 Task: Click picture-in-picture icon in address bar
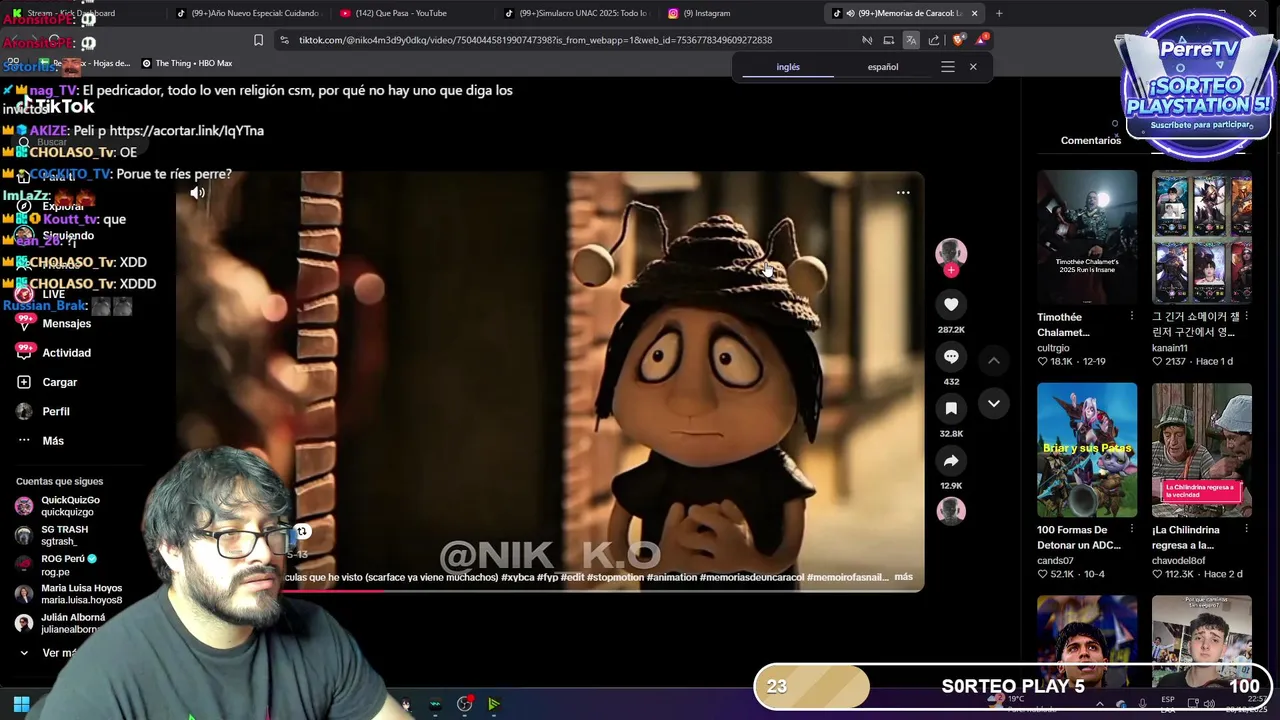(x=888, y=40)
